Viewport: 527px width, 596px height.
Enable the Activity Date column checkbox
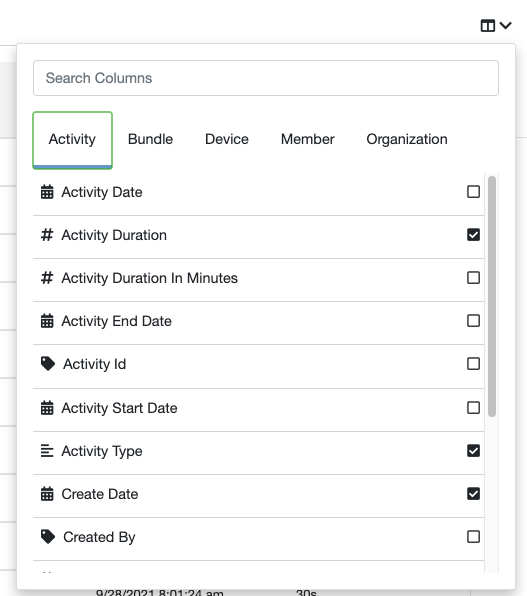(x=473, y=192)
